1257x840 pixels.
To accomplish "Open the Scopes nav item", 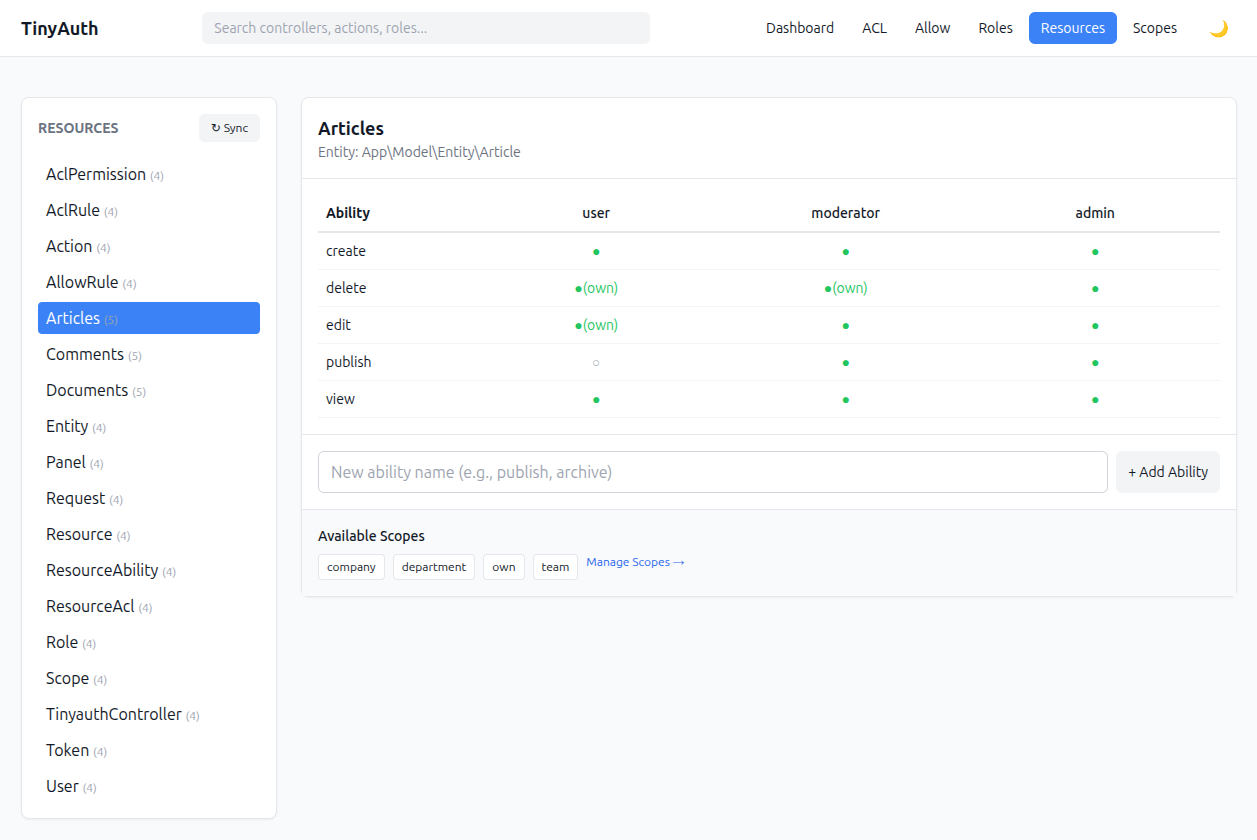I will (x=1154, y=28).
